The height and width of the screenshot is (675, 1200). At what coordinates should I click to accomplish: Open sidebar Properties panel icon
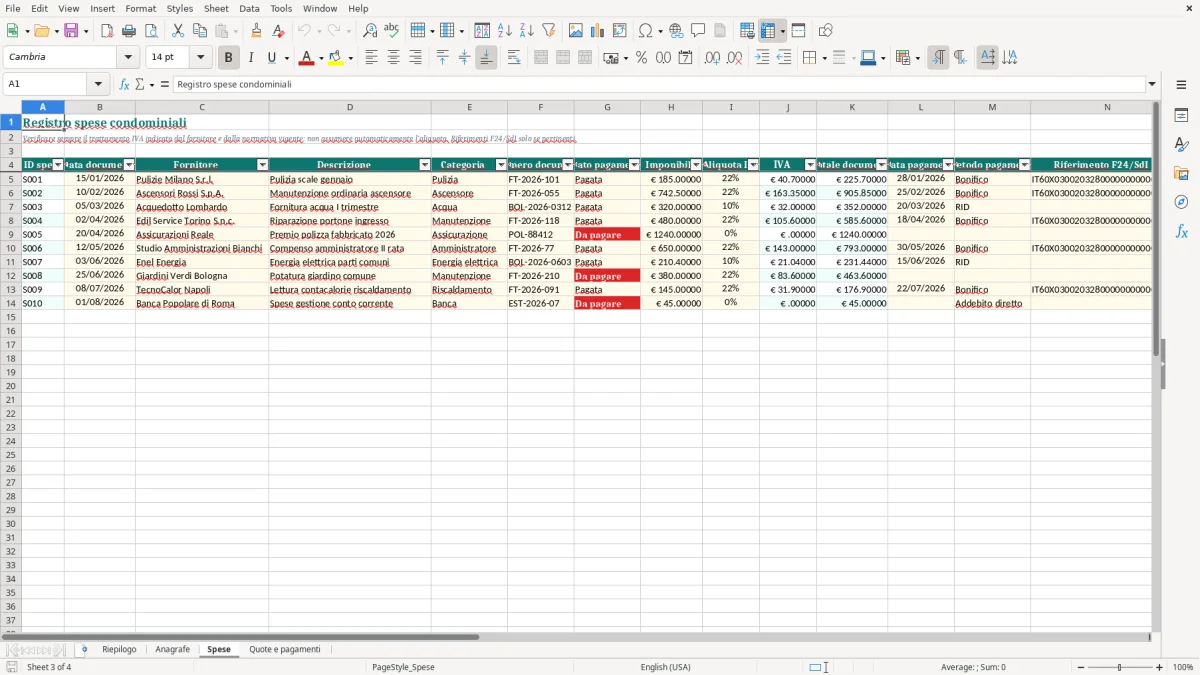point(1181,116)
